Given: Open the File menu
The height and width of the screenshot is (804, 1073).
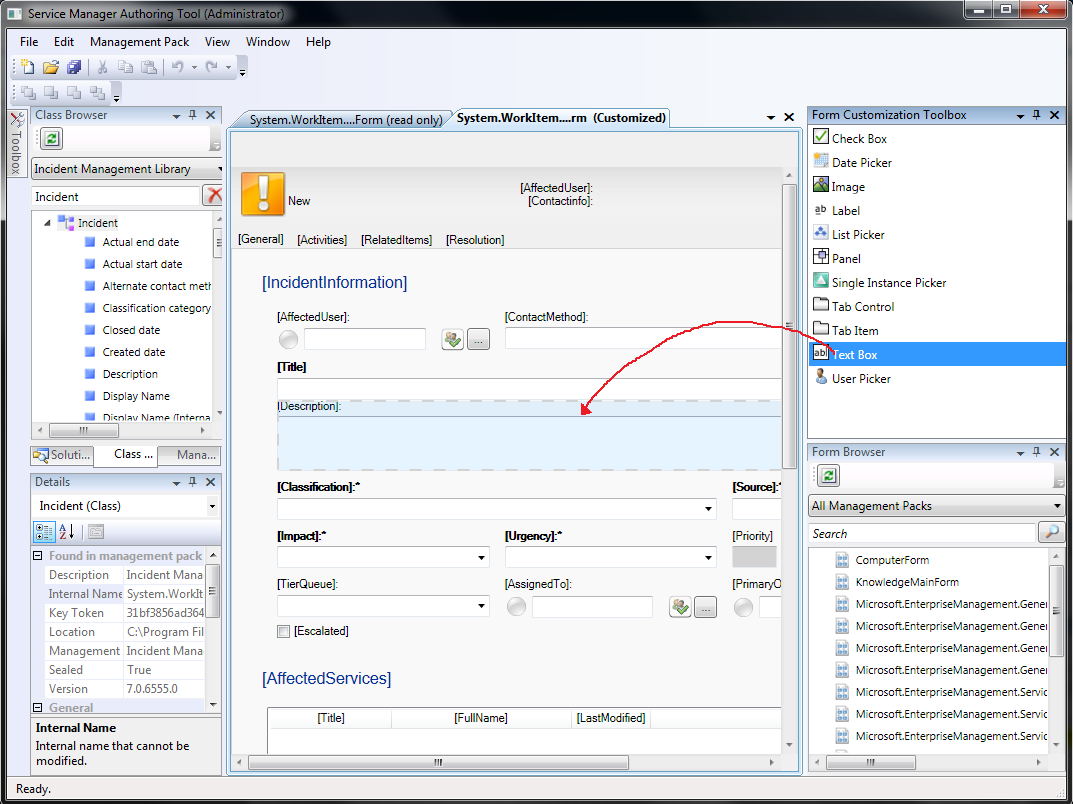Looking at the screenshot, I should click(x=29, y=42).
